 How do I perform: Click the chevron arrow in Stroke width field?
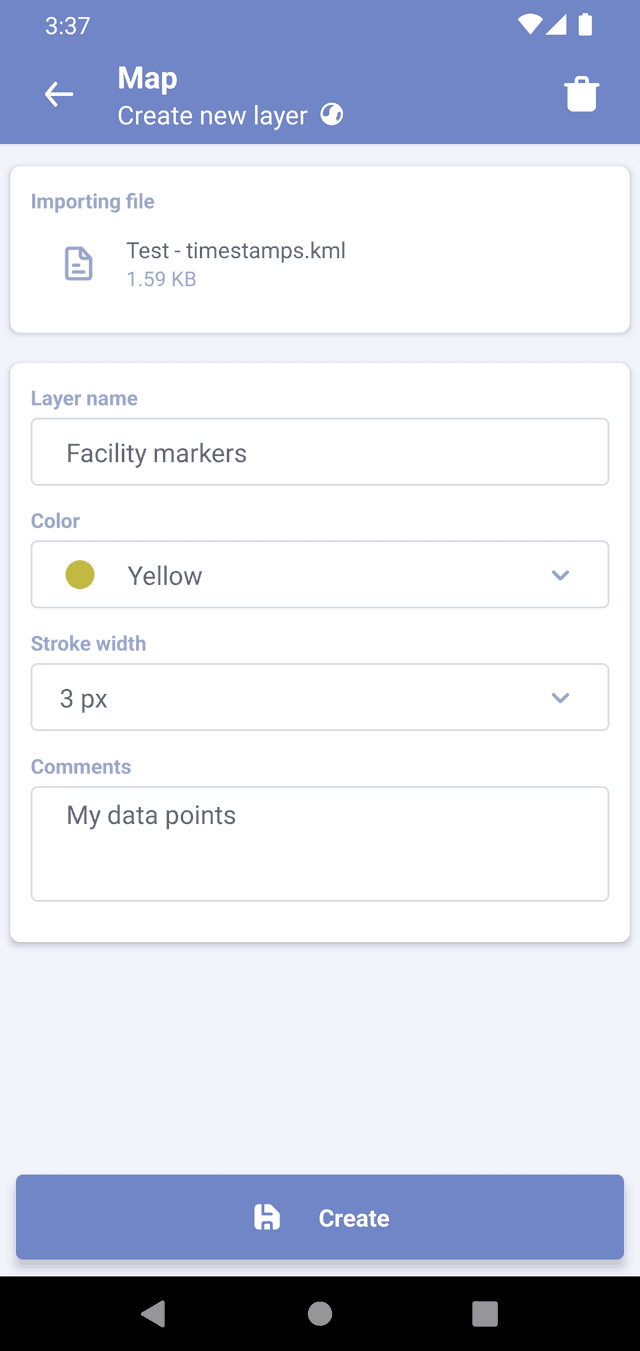tap(560, 698)
